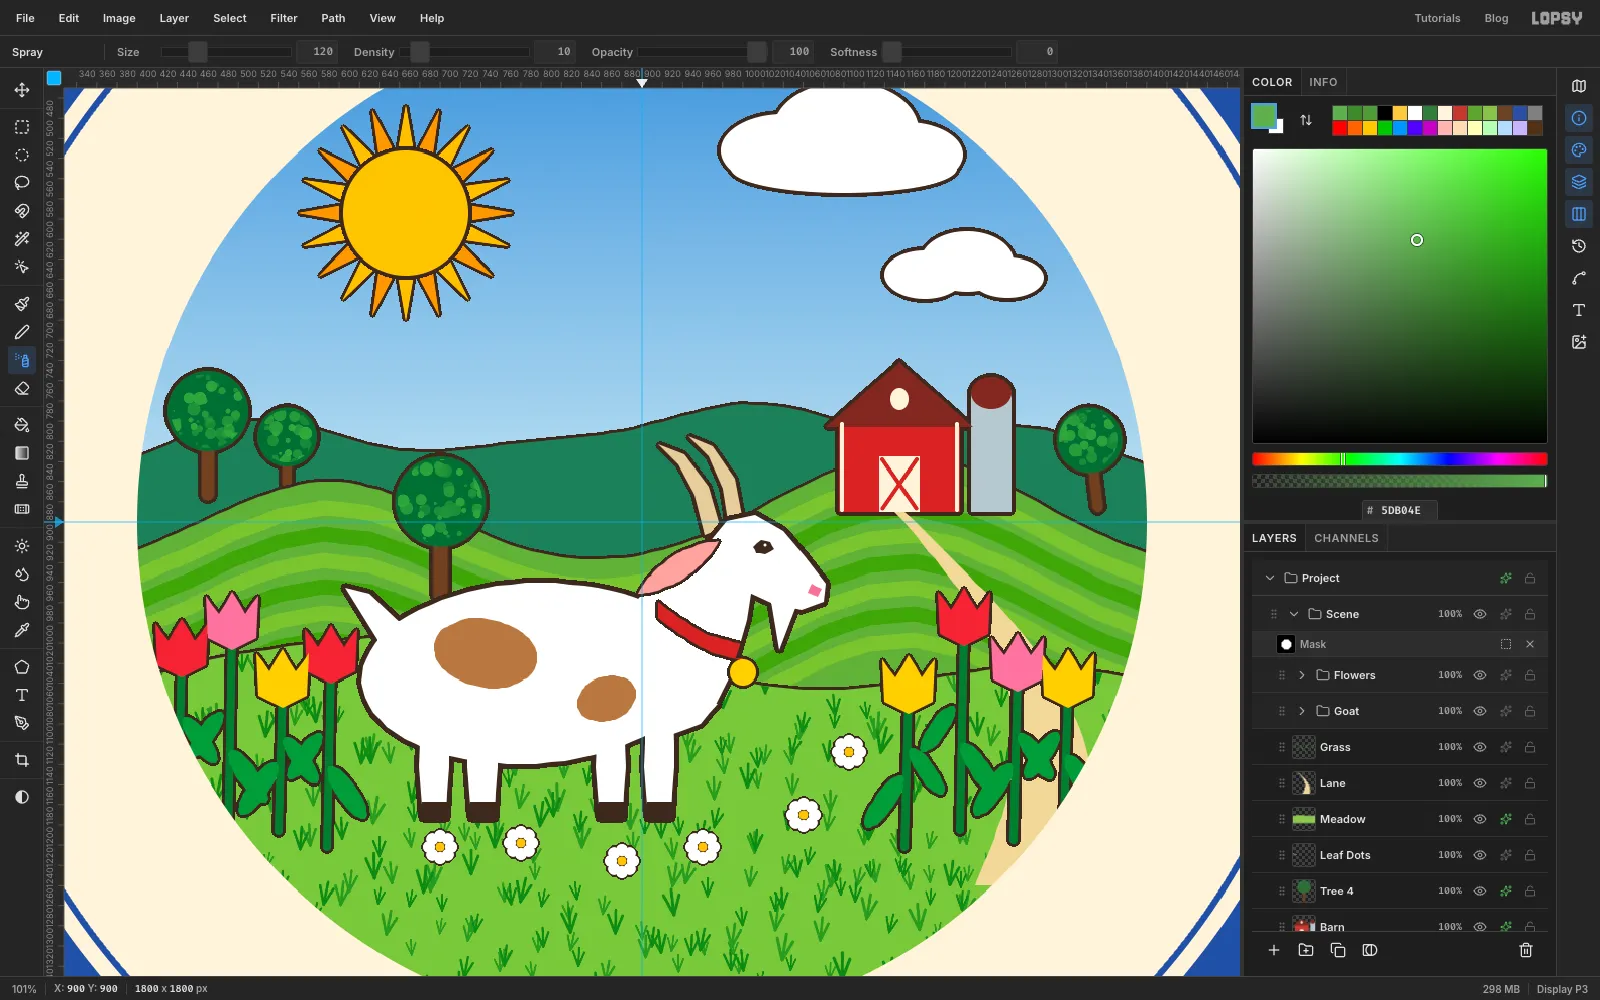
Task: Open the History panel icon
Action: tap(1579, 246)
